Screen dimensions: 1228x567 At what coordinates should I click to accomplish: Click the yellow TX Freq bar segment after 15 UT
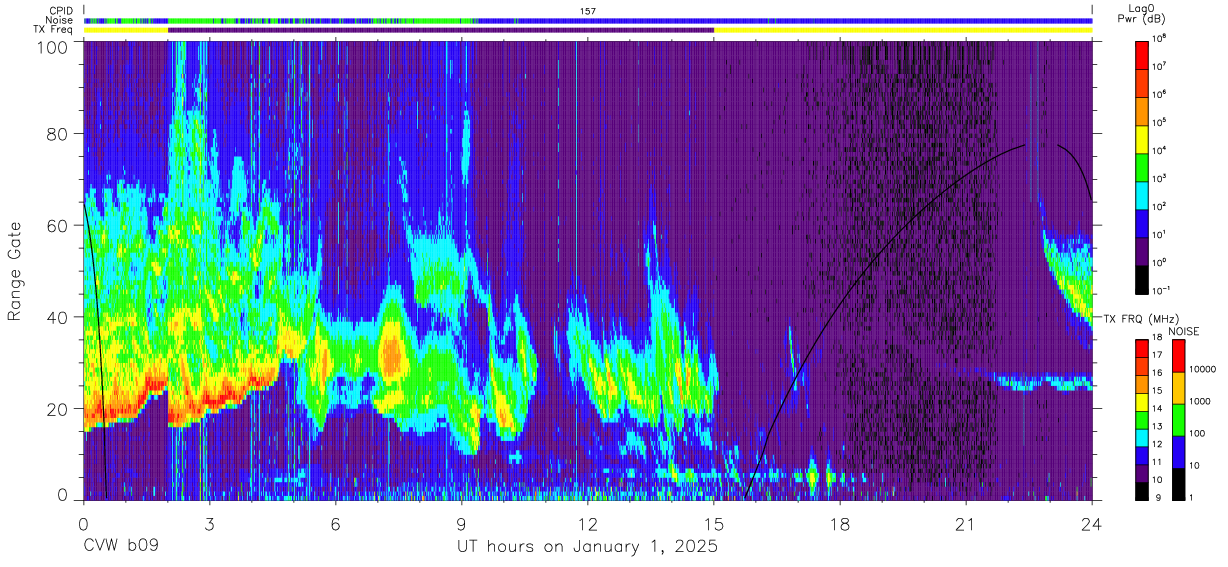pos(903,30)
